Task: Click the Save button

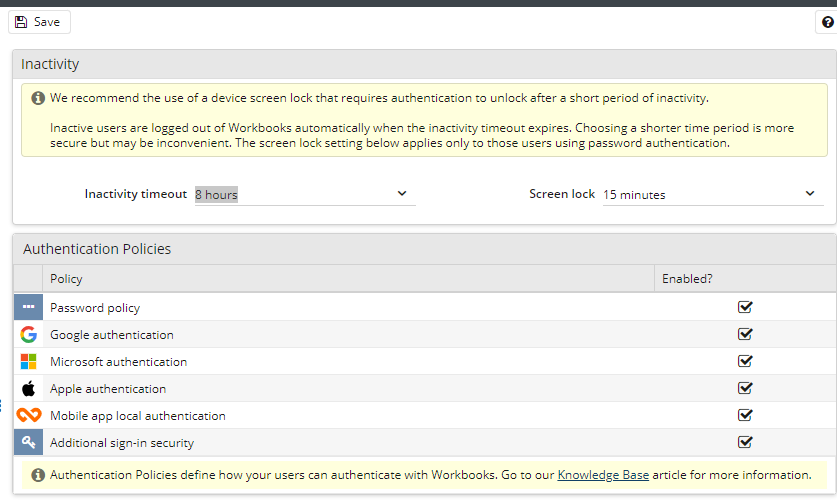Action: pos(39,22)
